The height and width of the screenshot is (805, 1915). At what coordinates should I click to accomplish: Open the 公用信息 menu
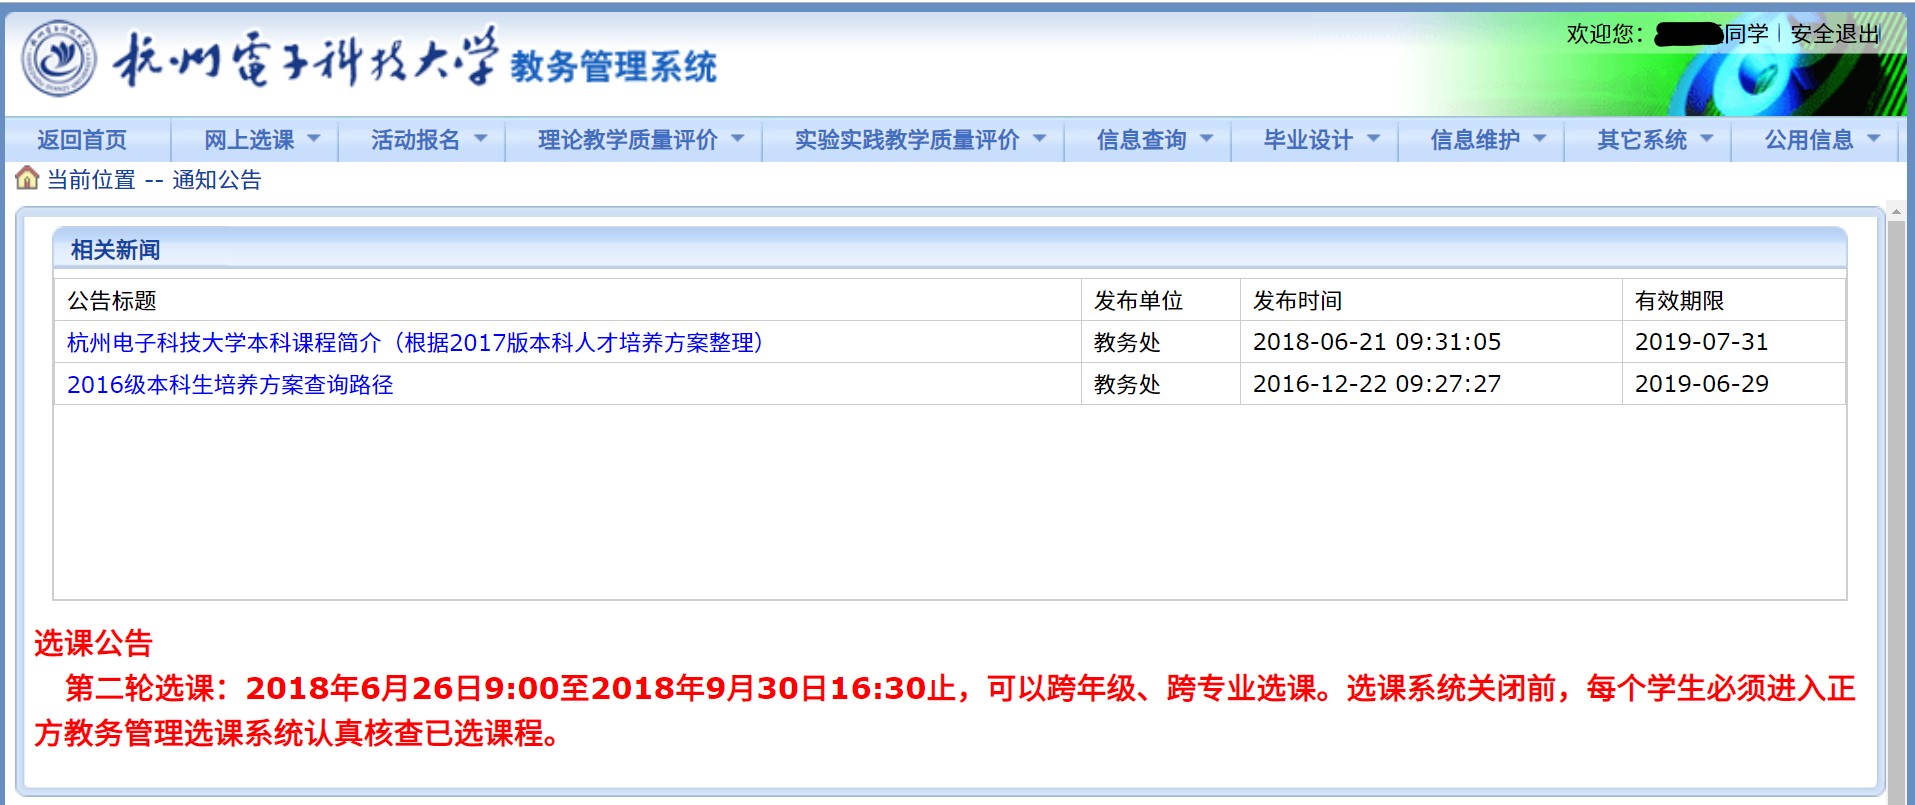1809,140
